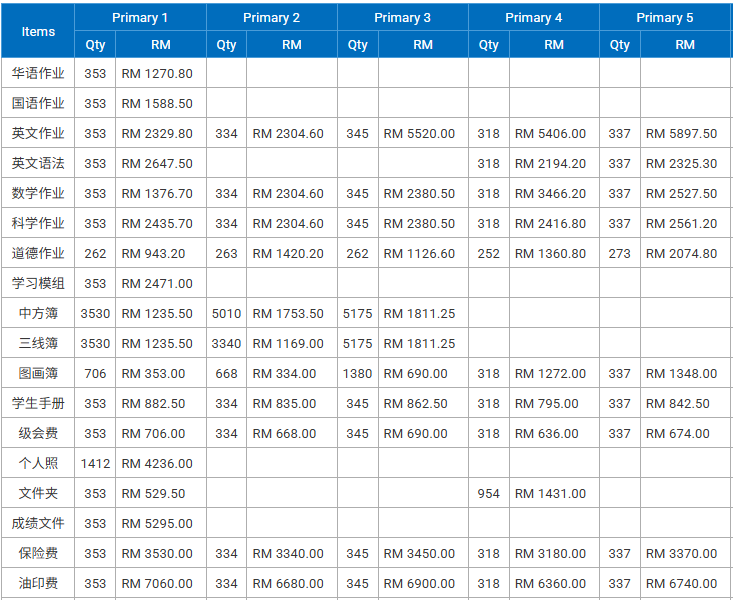Click the 1380 quantity in 图画簿 row

(x=358, y=373)
